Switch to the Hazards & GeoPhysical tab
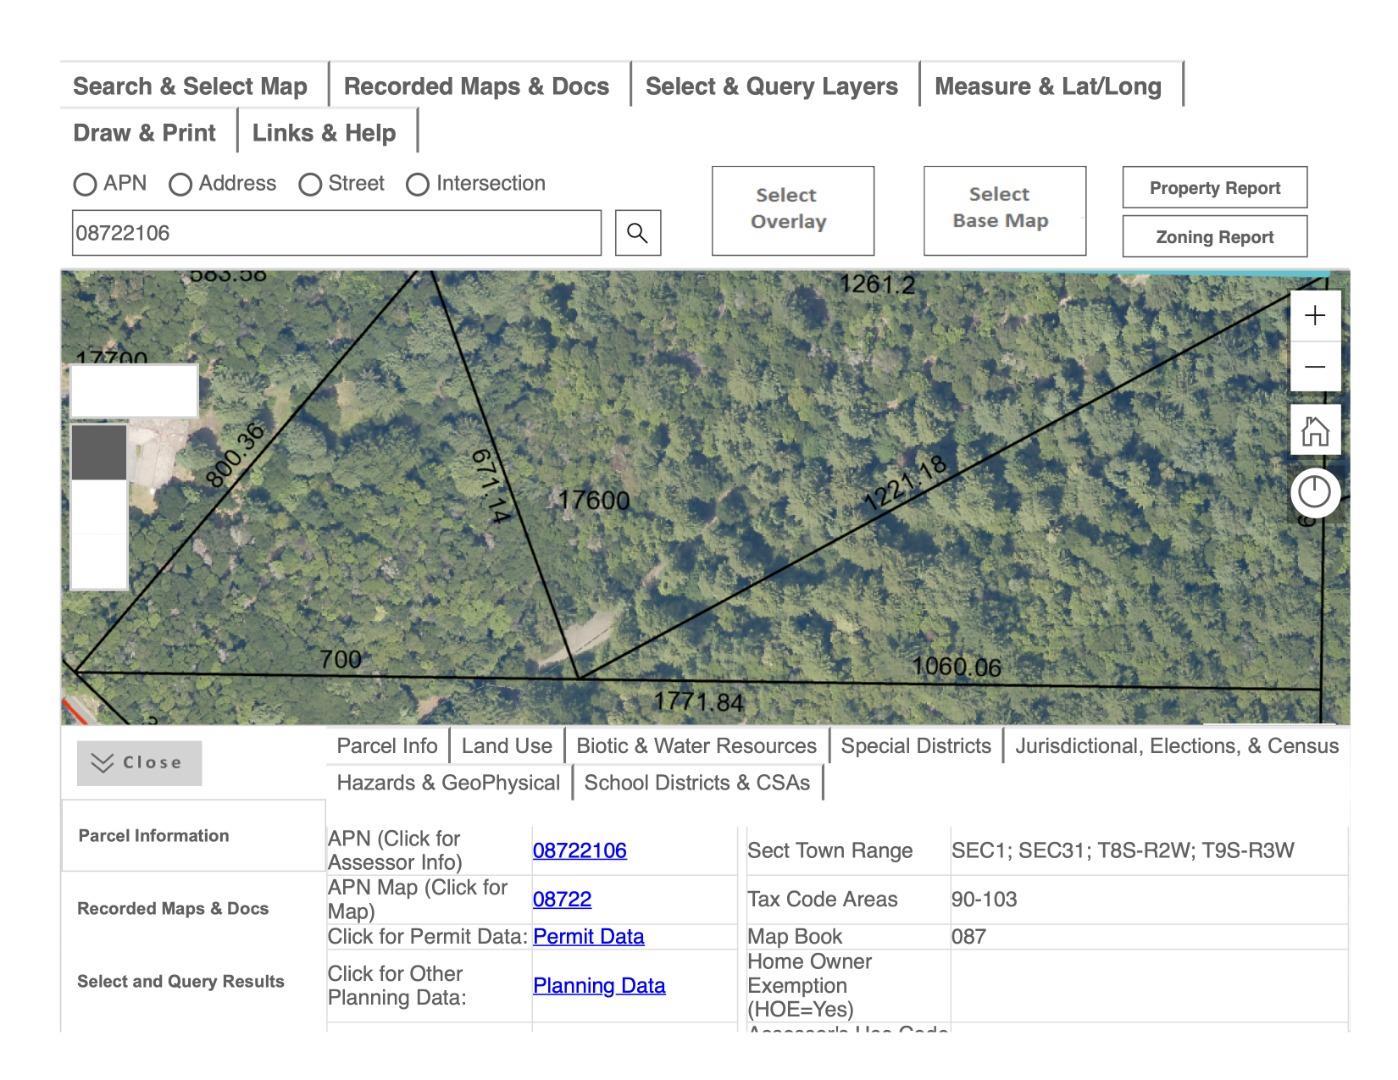1398x1080 pixels. [448, 783]
